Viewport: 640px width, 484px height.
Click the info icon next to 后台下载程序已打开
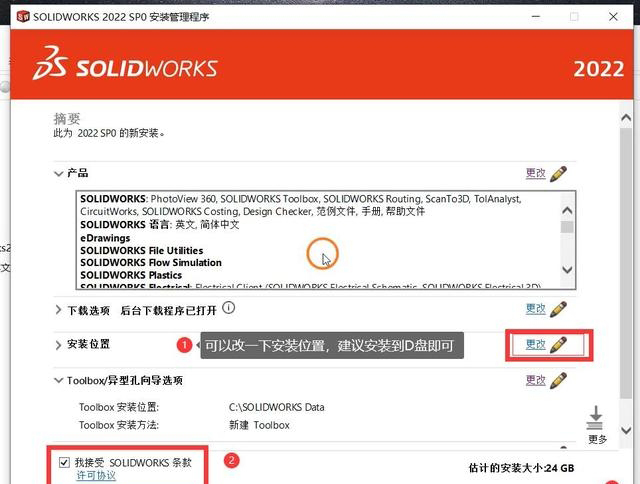[229, 308]
